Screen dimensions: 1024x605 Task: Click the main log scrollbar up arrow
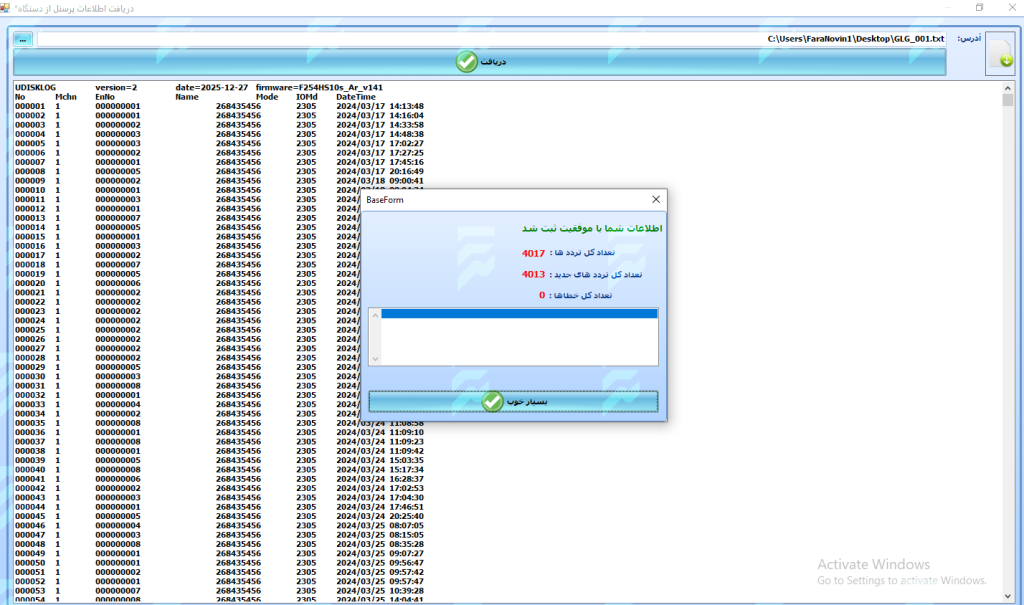[1008, 88]
